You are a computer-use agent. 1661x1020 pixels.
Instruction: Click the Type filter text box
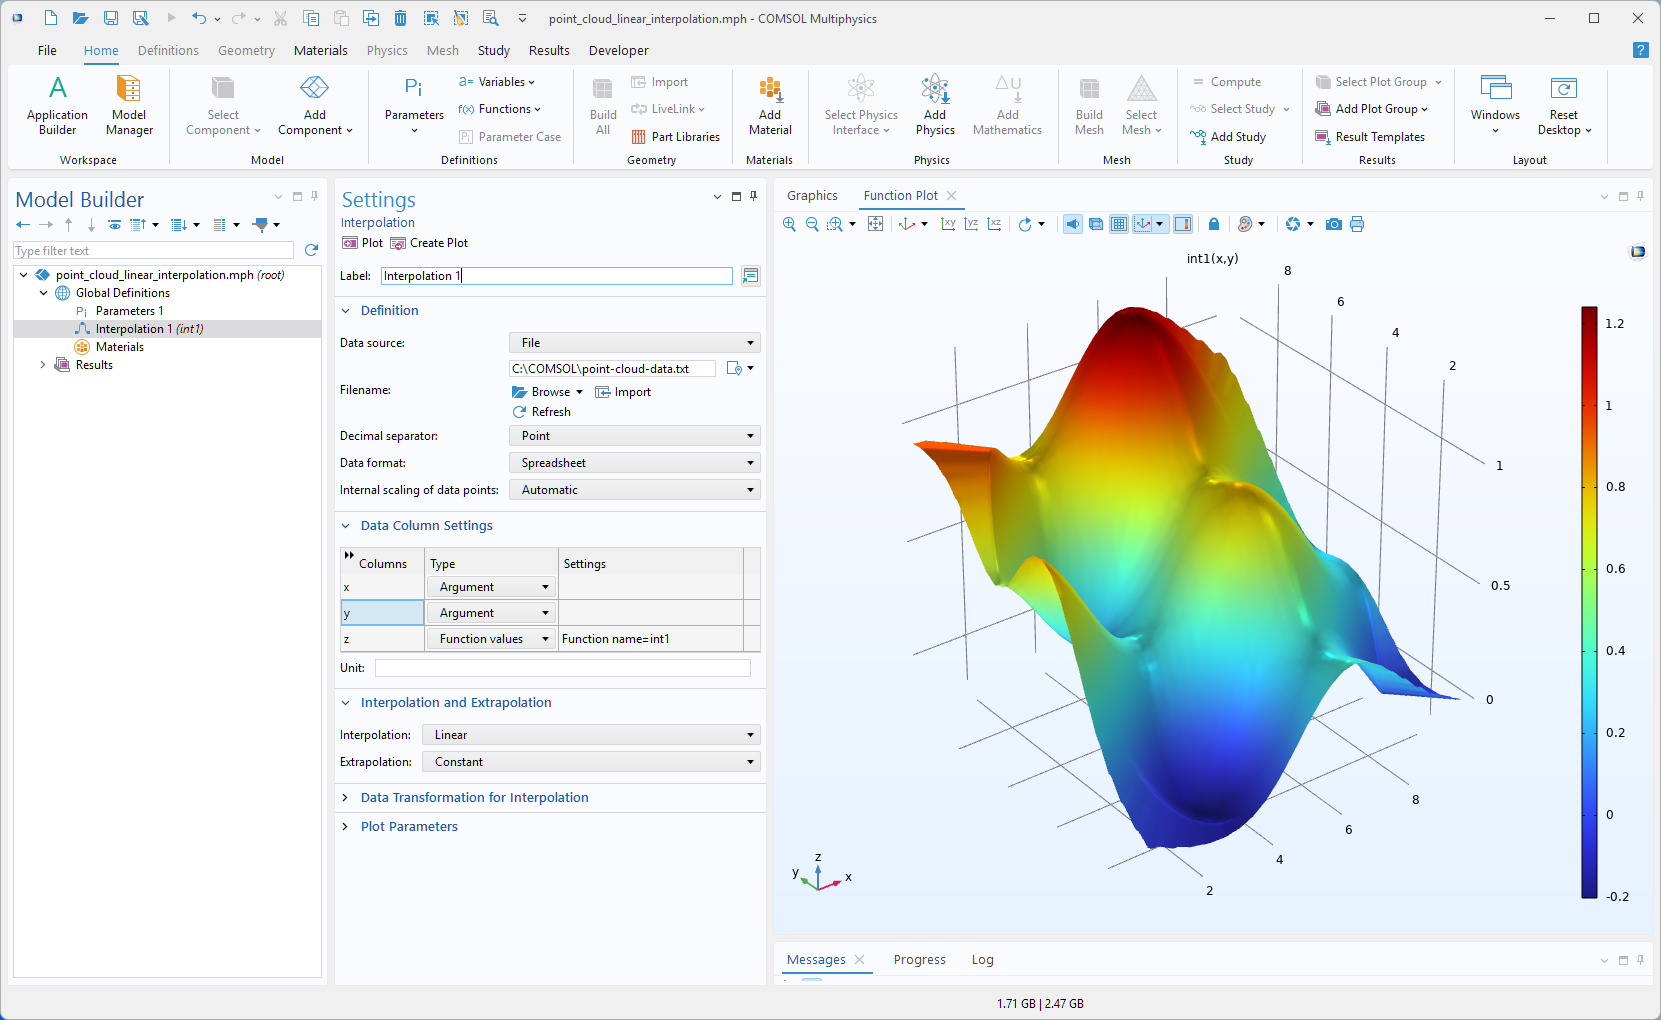pyautogui.click(x=154, y=251)
